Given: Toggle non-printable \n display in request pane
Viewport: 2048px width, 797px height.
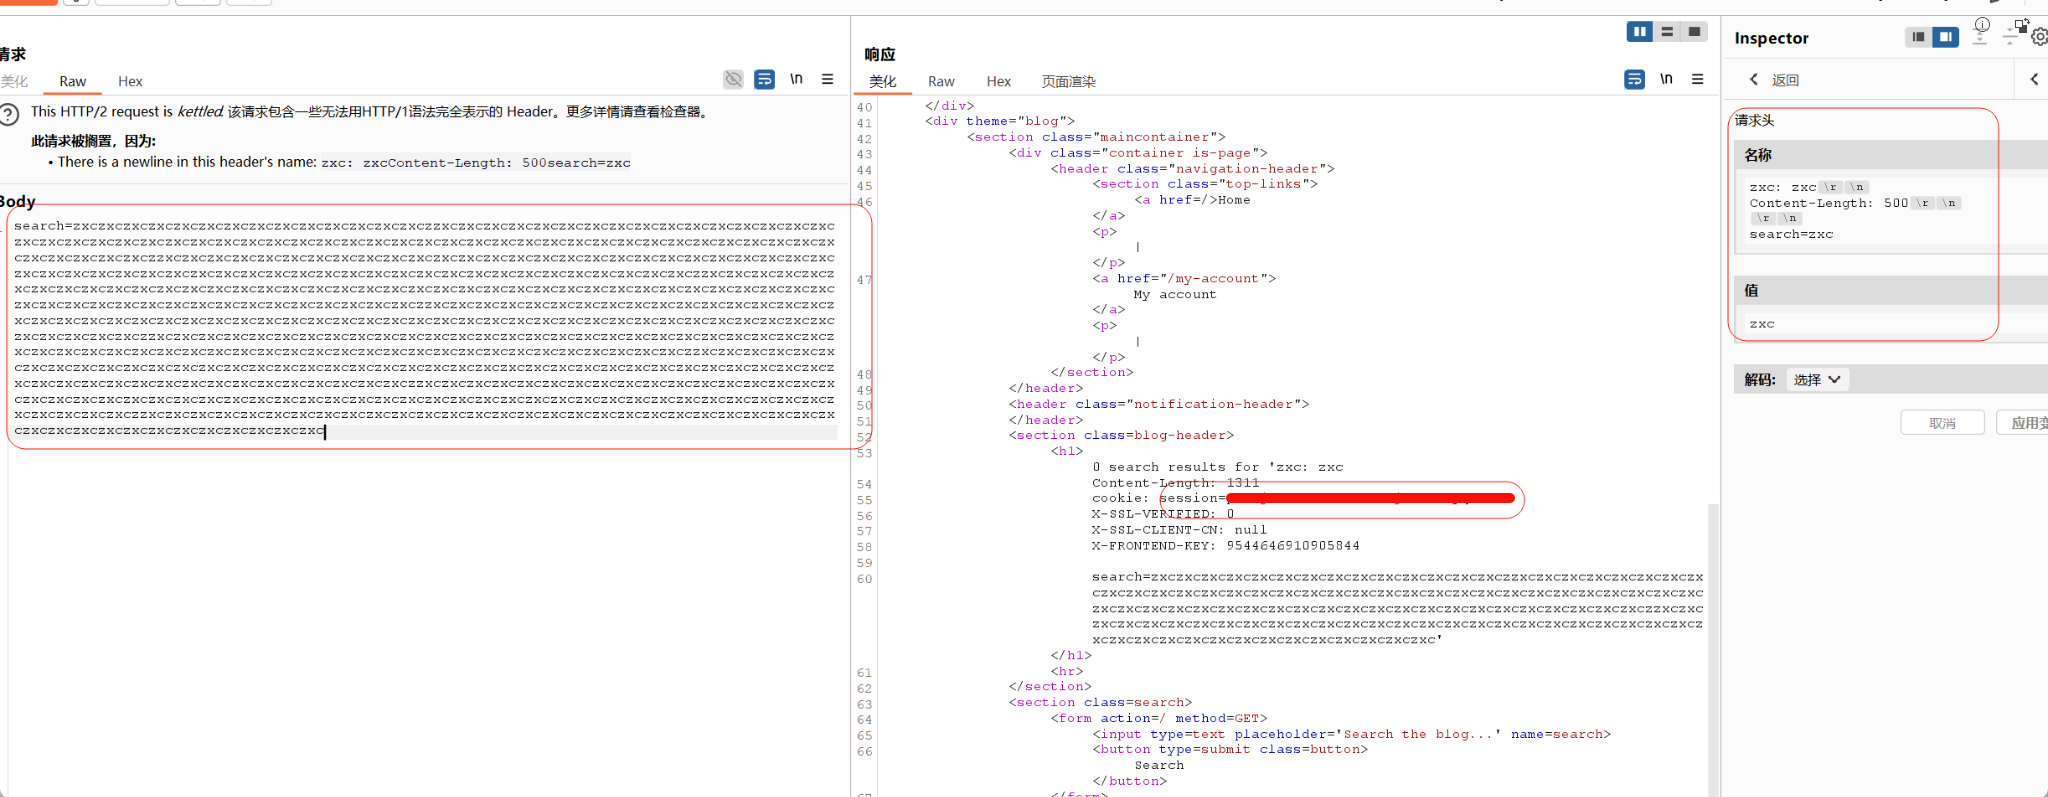Looking at the screenshot, I should pos(796,79).
